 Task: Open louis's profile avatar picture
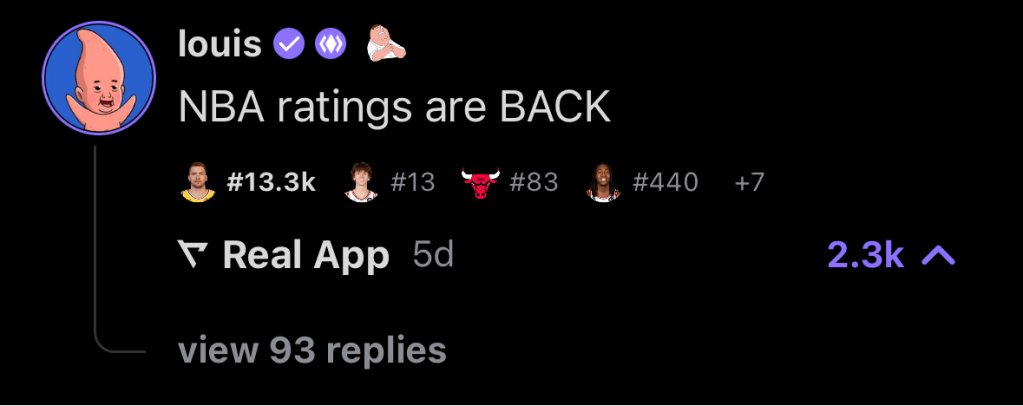tap(99, 78)
